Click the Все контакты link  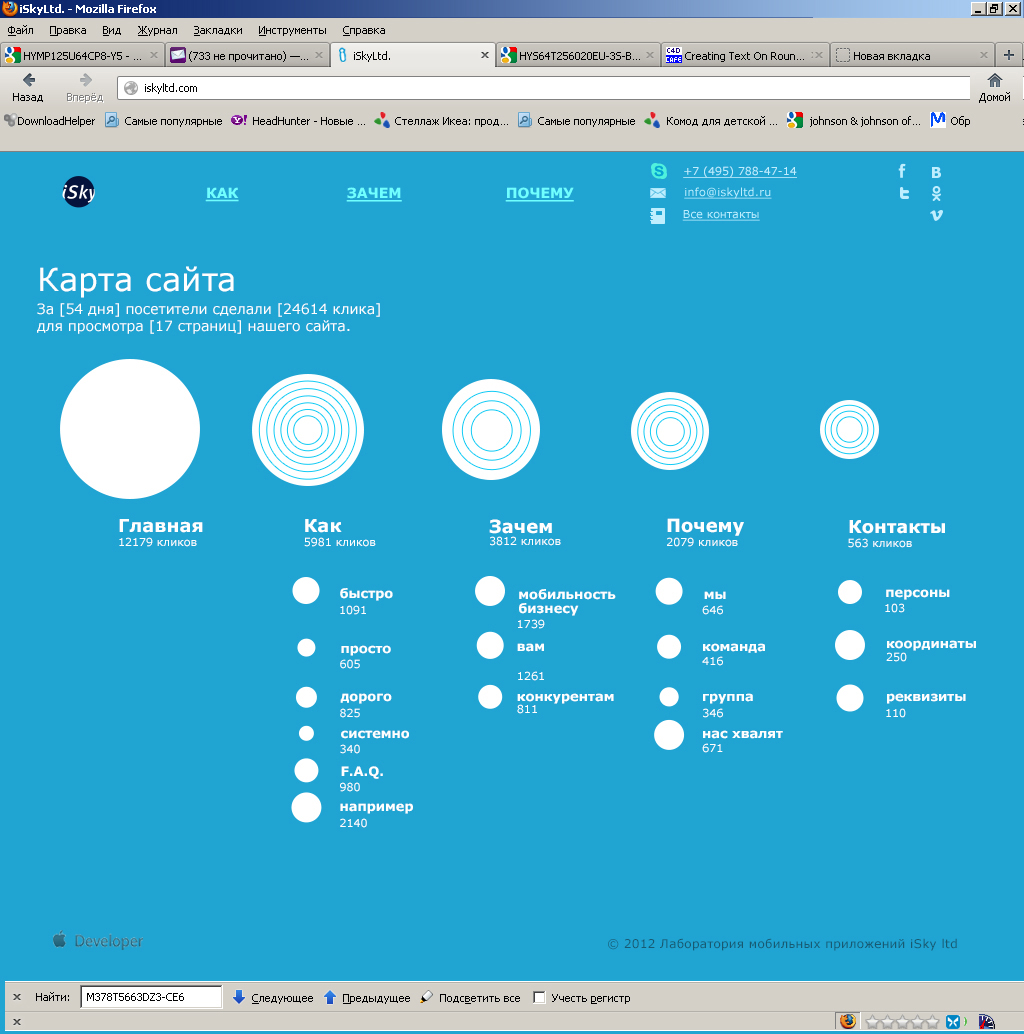721,214
